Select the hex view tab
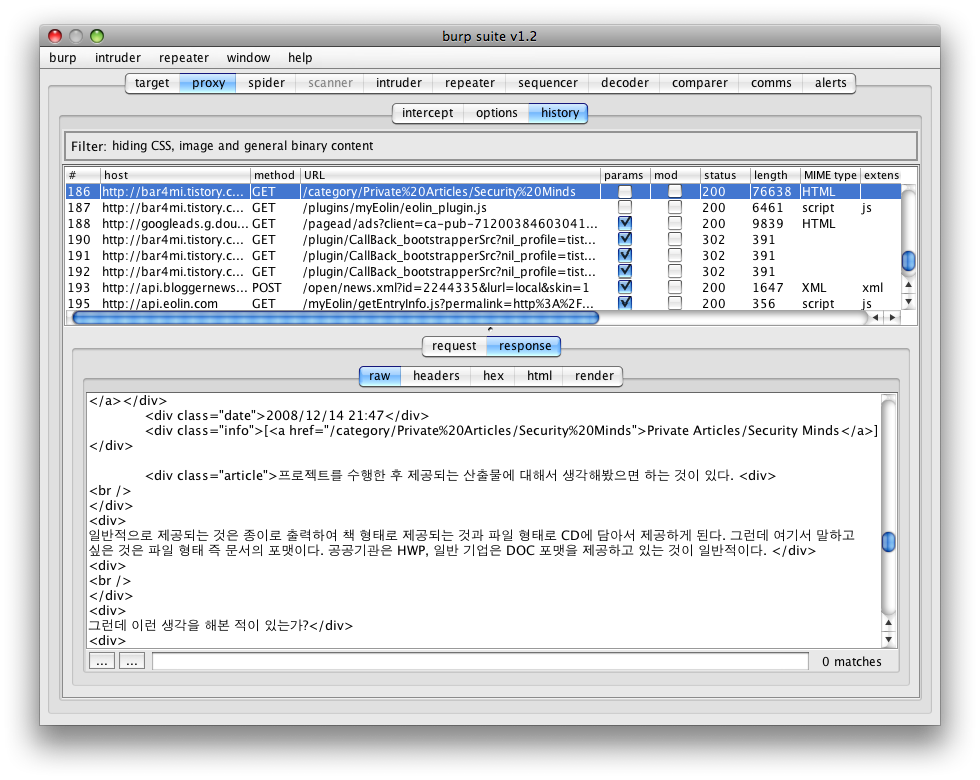980x780 pixels. (x=492, y=376)
